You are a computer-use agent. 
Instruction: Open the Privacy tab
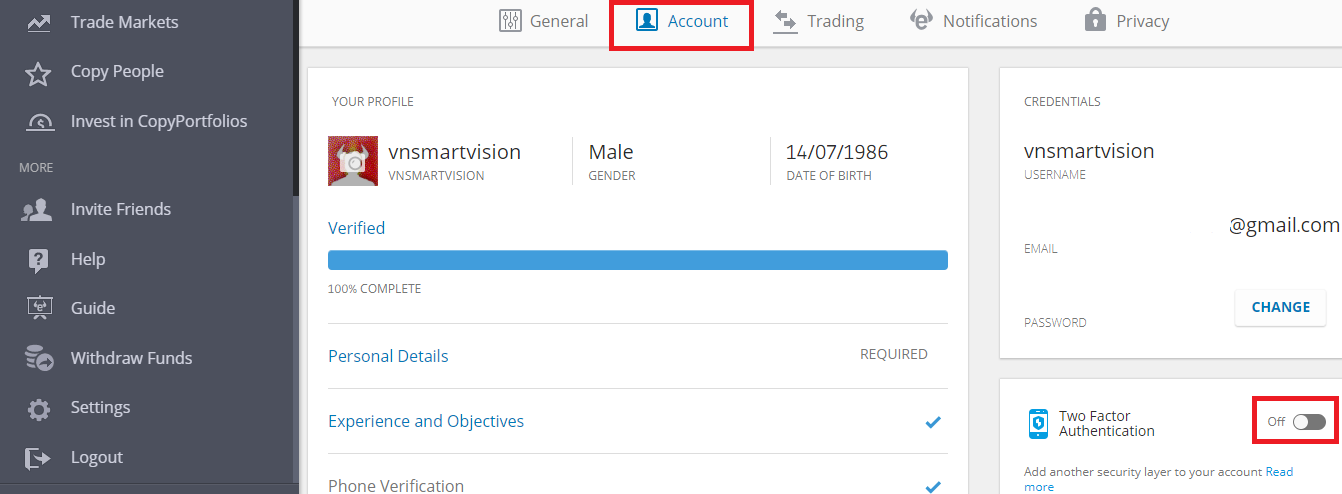[1126, 21]
